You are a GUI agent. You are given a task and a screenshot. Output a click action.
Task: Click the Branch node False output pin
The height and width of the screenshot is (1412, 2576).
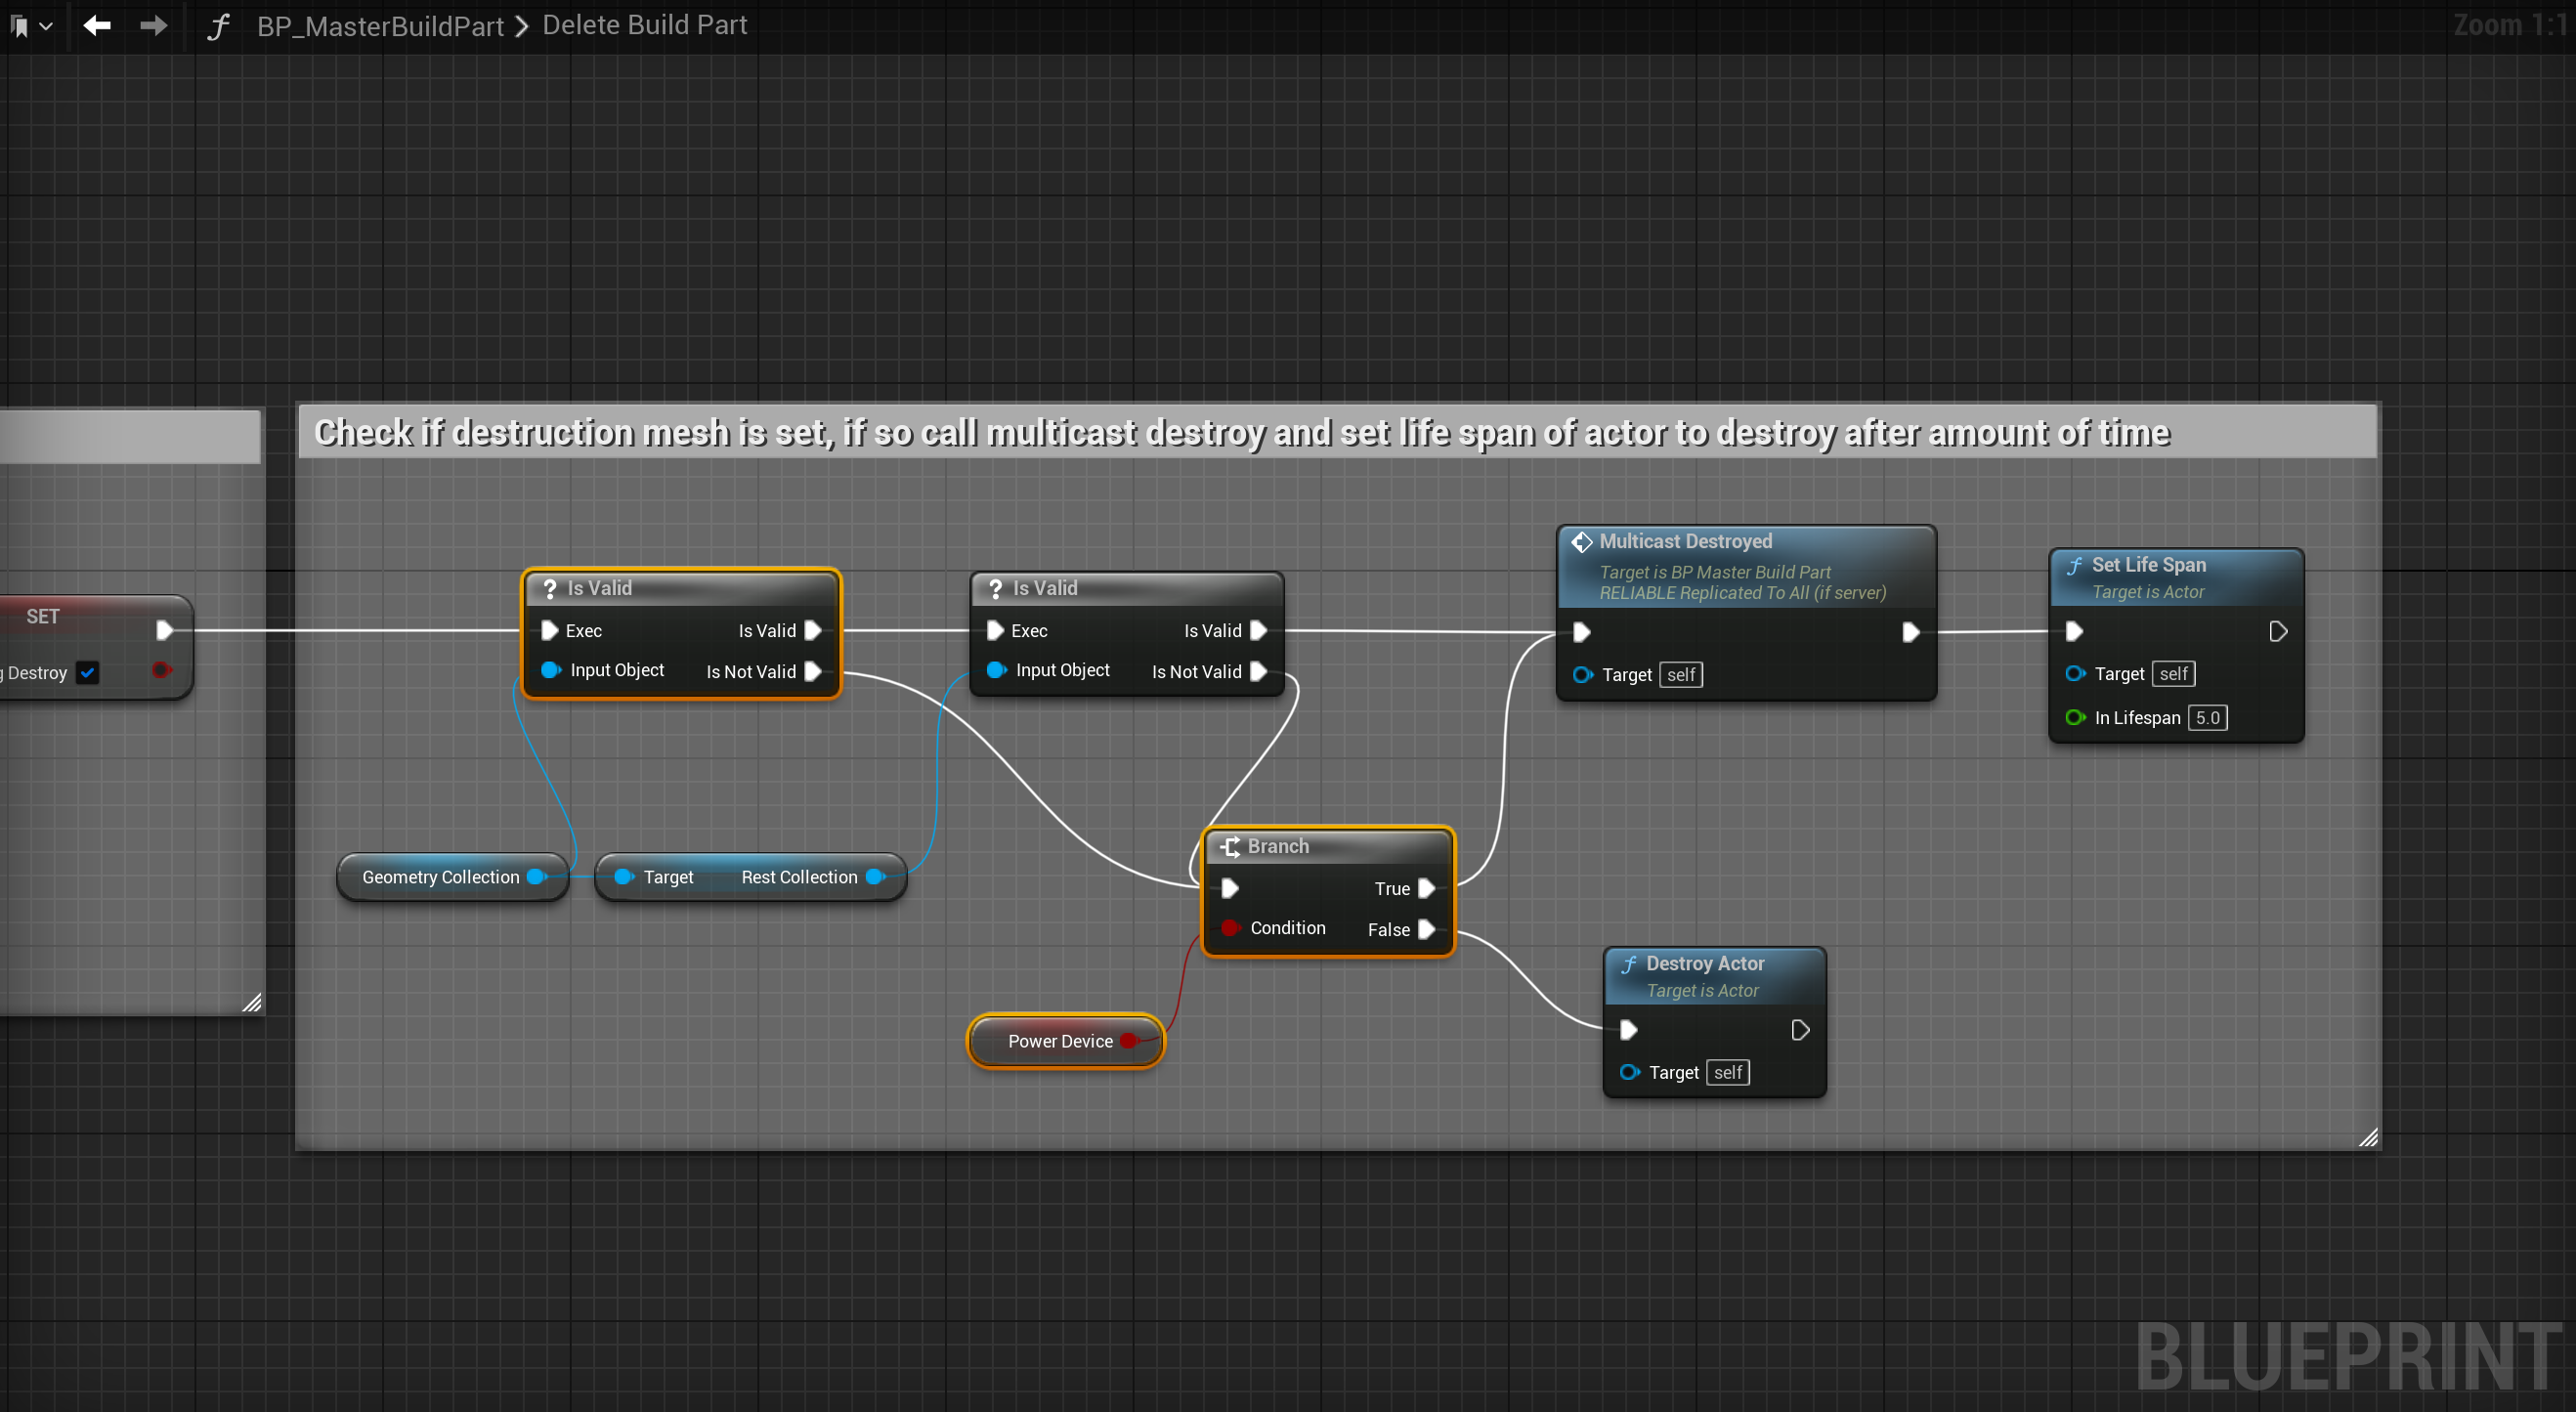1427,930
